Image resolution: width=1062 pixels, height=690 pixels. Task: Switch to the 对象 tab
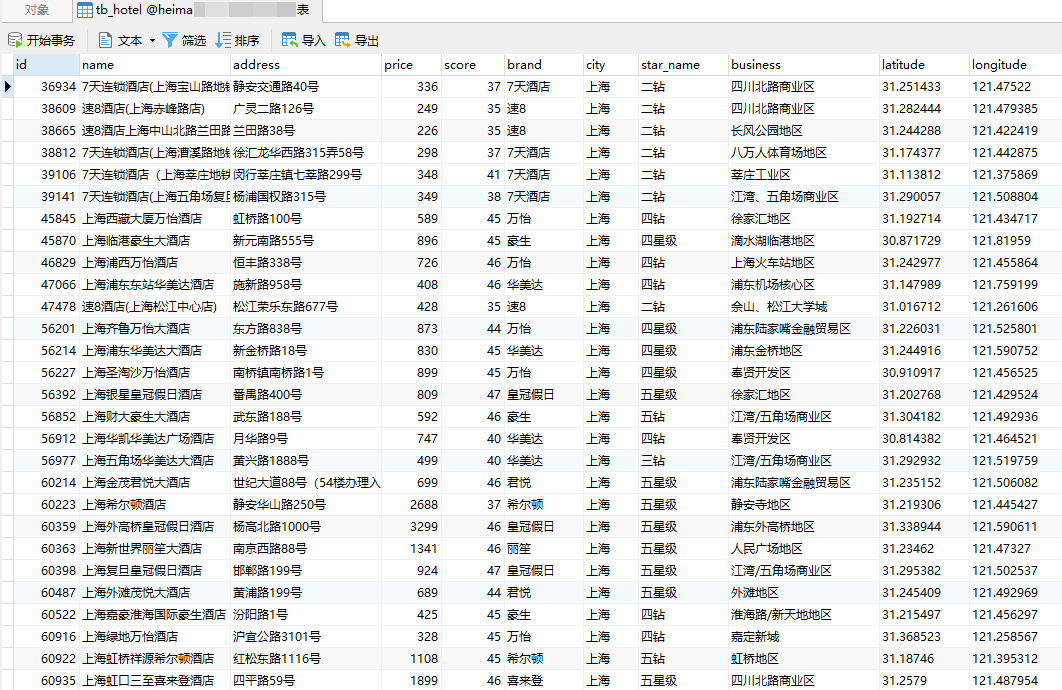pos(37,10)
